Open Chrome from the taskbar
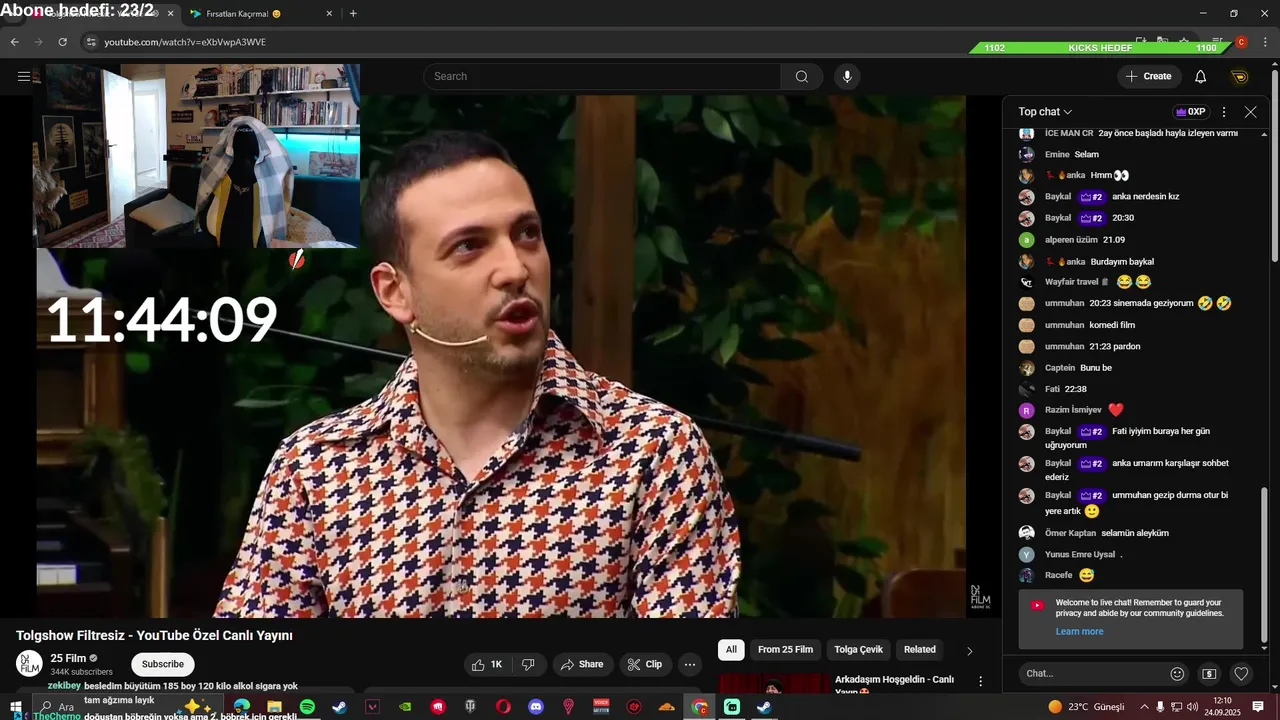This screenshot has height=720, width=1280. click(x=699, y=707)
